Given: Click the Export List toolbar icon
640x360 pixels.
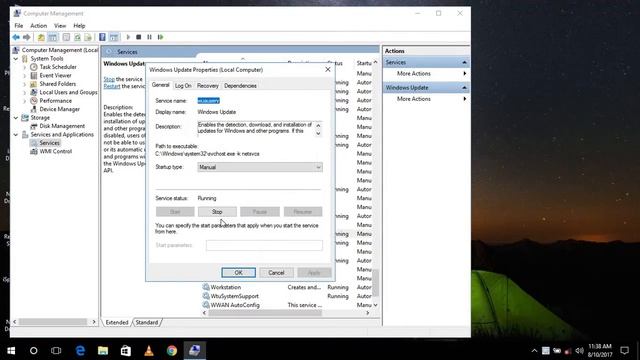Looking at the screenshot, I should click(88, 37).
